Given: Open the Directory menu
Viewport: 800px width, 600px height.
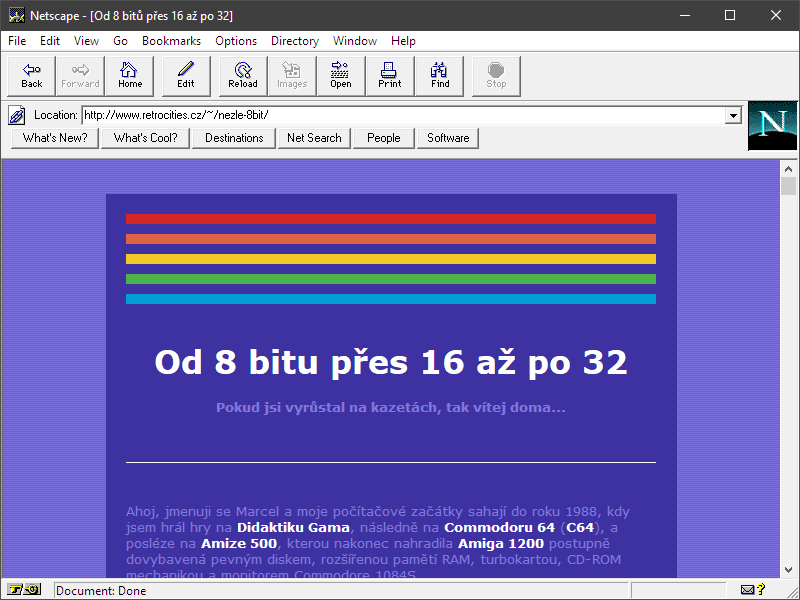Looking at the screenshot, I should [294, 41].
